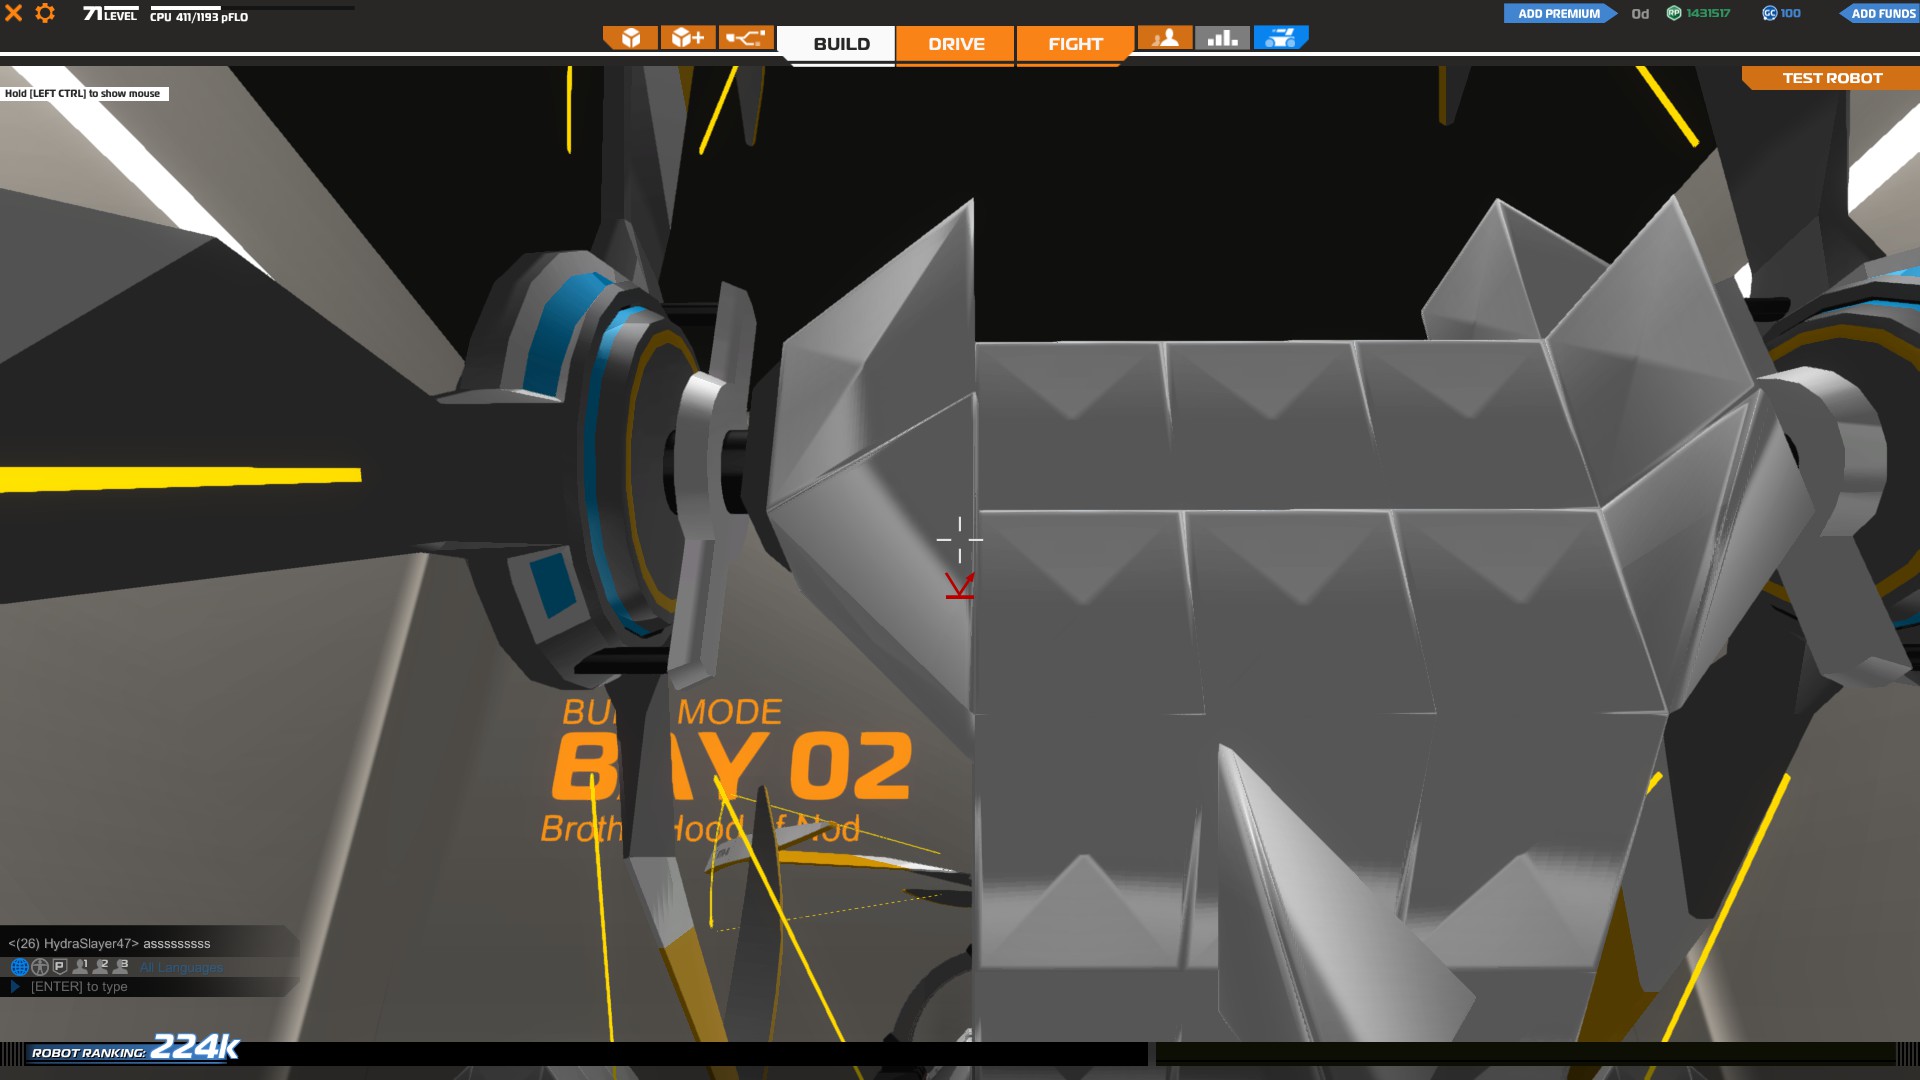Toggle private chat channel 2
The image size is (1920, 1080).
click(100, 967)
